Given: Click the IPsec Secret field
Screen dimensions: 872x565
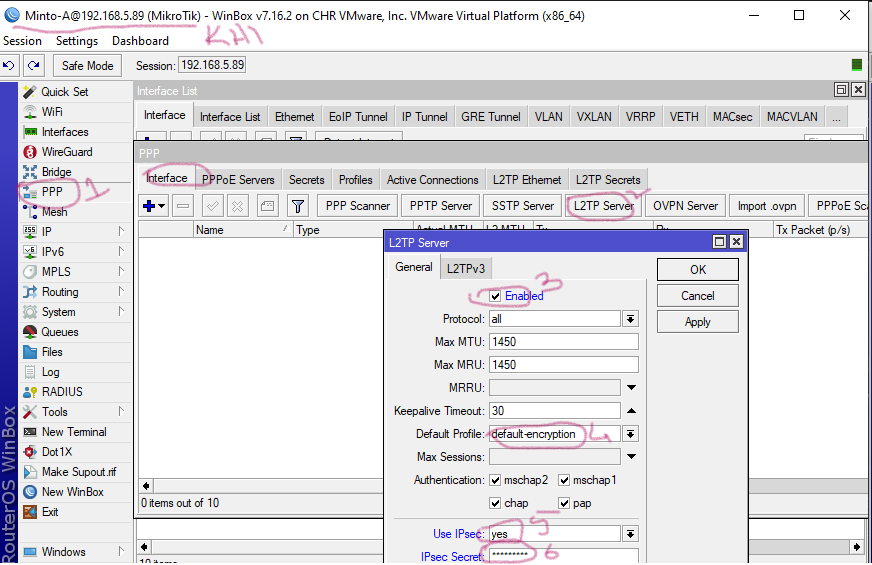Looking at the screenshot, I should (563, 555).
